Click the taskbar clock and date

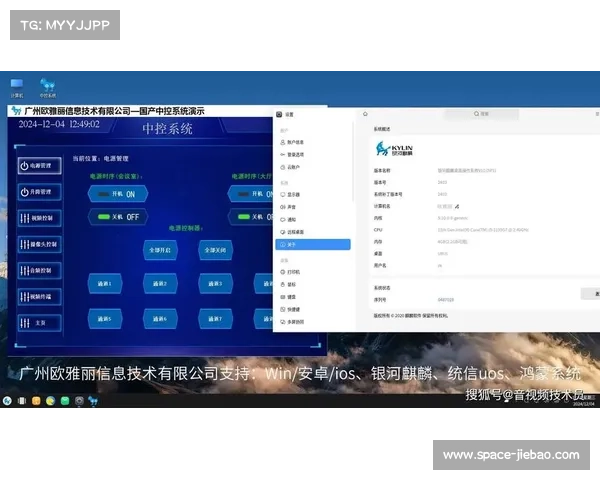pyautogui.click(x=584, y=401)
